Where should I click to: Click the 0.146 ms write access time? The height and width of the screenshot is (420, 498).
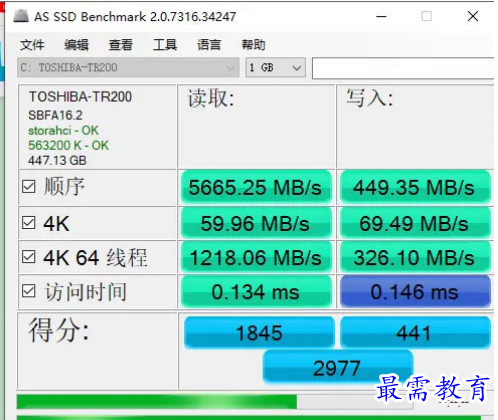[415, 292]
